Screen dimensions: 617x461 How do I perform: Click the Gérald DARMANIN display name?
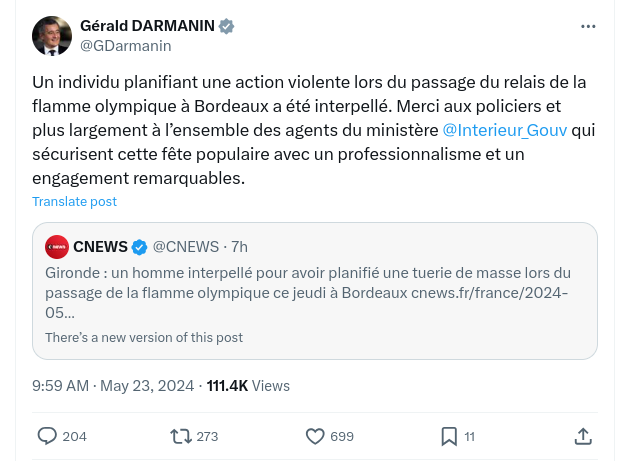click(x=147, y=26)
